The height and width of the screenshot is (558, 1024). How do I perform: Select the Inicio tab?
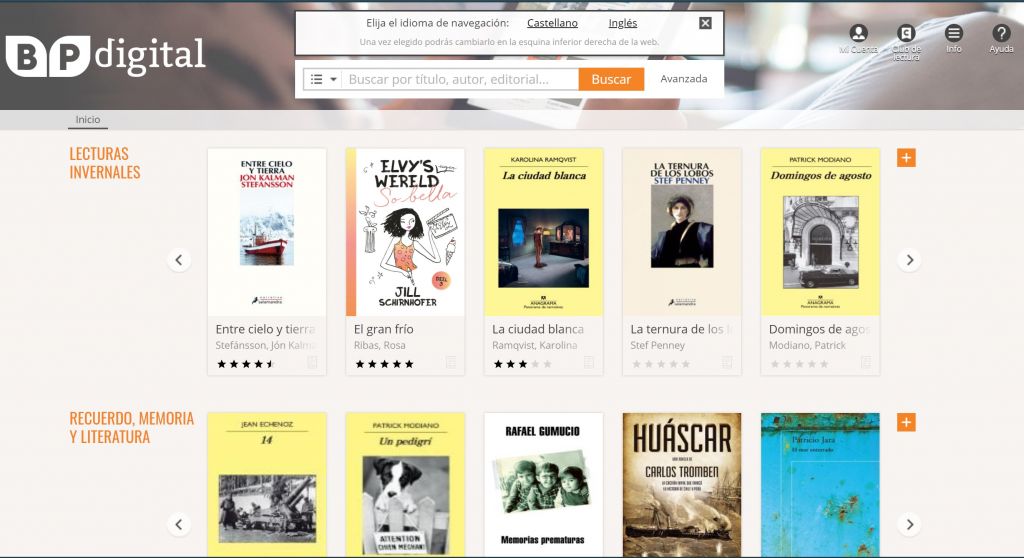[88, 120]
